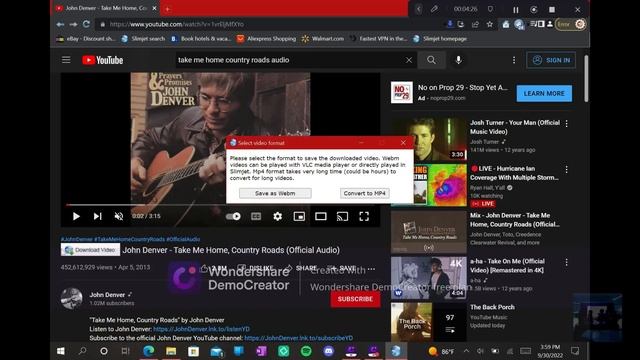Open Mix - John Denver playlist title

514,220
